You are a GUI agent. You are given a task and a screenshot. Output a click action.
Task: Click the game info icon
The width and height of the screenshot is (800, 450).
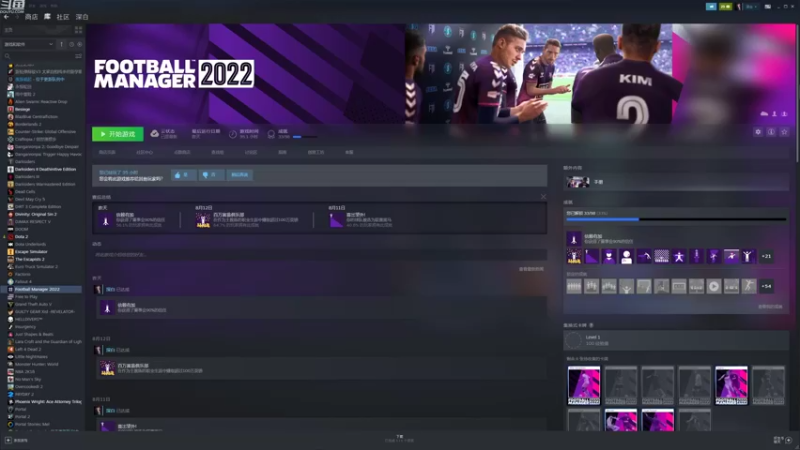pyautogui.click(x=771, y=132)
